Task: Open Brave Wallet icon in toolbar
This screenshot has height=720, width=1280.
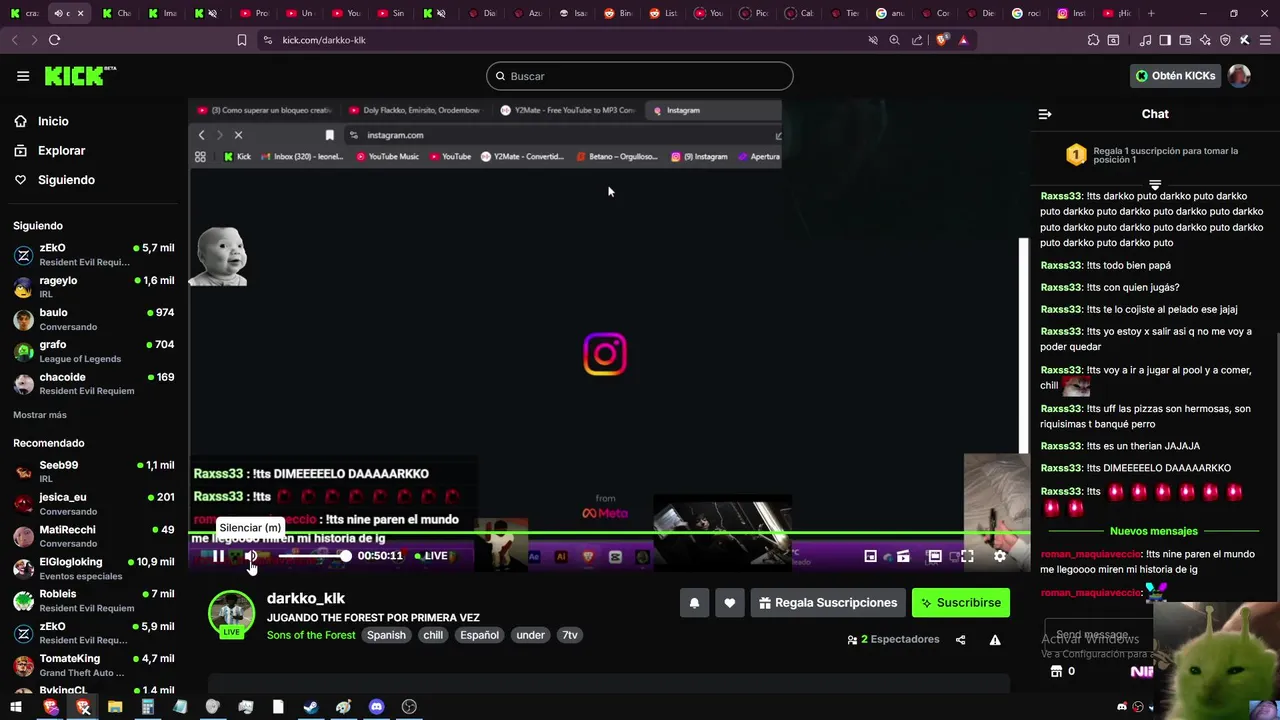Action: click(1185, 40)
